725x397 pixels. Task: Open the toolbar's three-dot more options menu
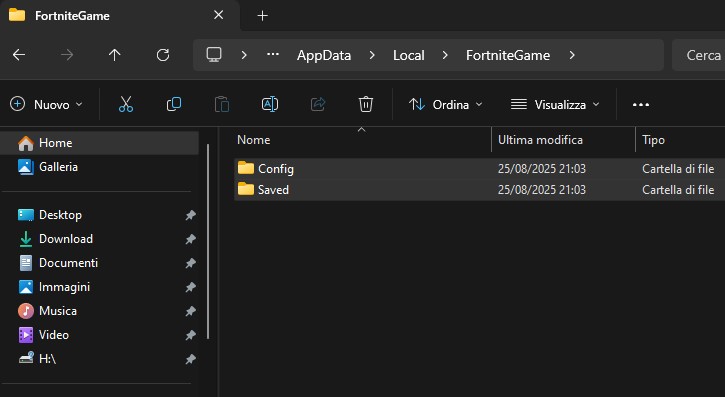(641, 105)
